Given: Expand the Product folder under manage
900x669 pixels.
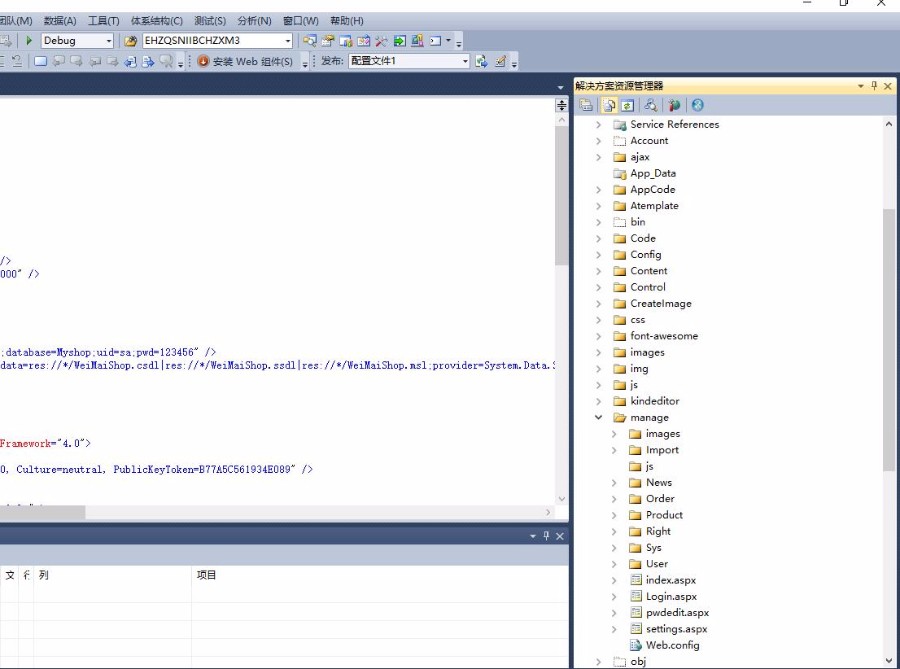Looking at the screenshot, I should [x=614, y=515].
